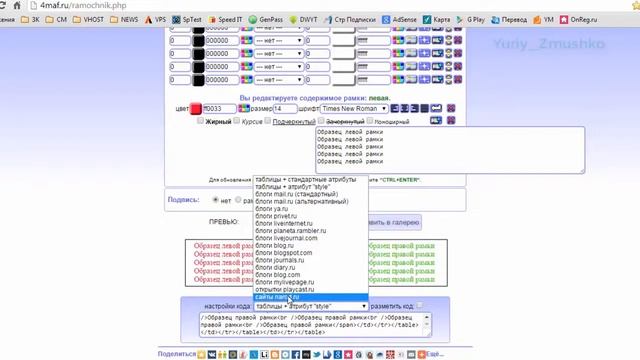Click purple reset icon in the Жирный checkbox row
This screenshot has height=360, width=640.
tap(451, 120)
